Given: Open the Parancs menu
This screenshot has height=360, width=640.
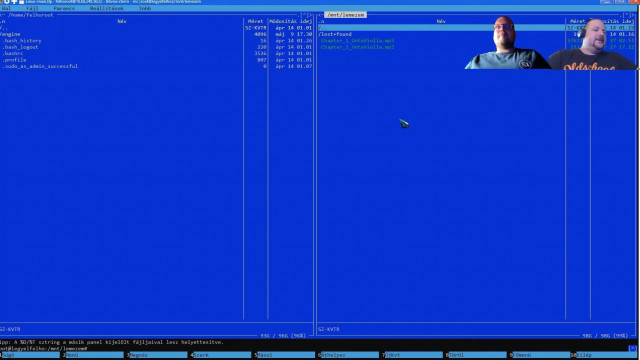Looking at the screenshot, I should coord(64,8).
